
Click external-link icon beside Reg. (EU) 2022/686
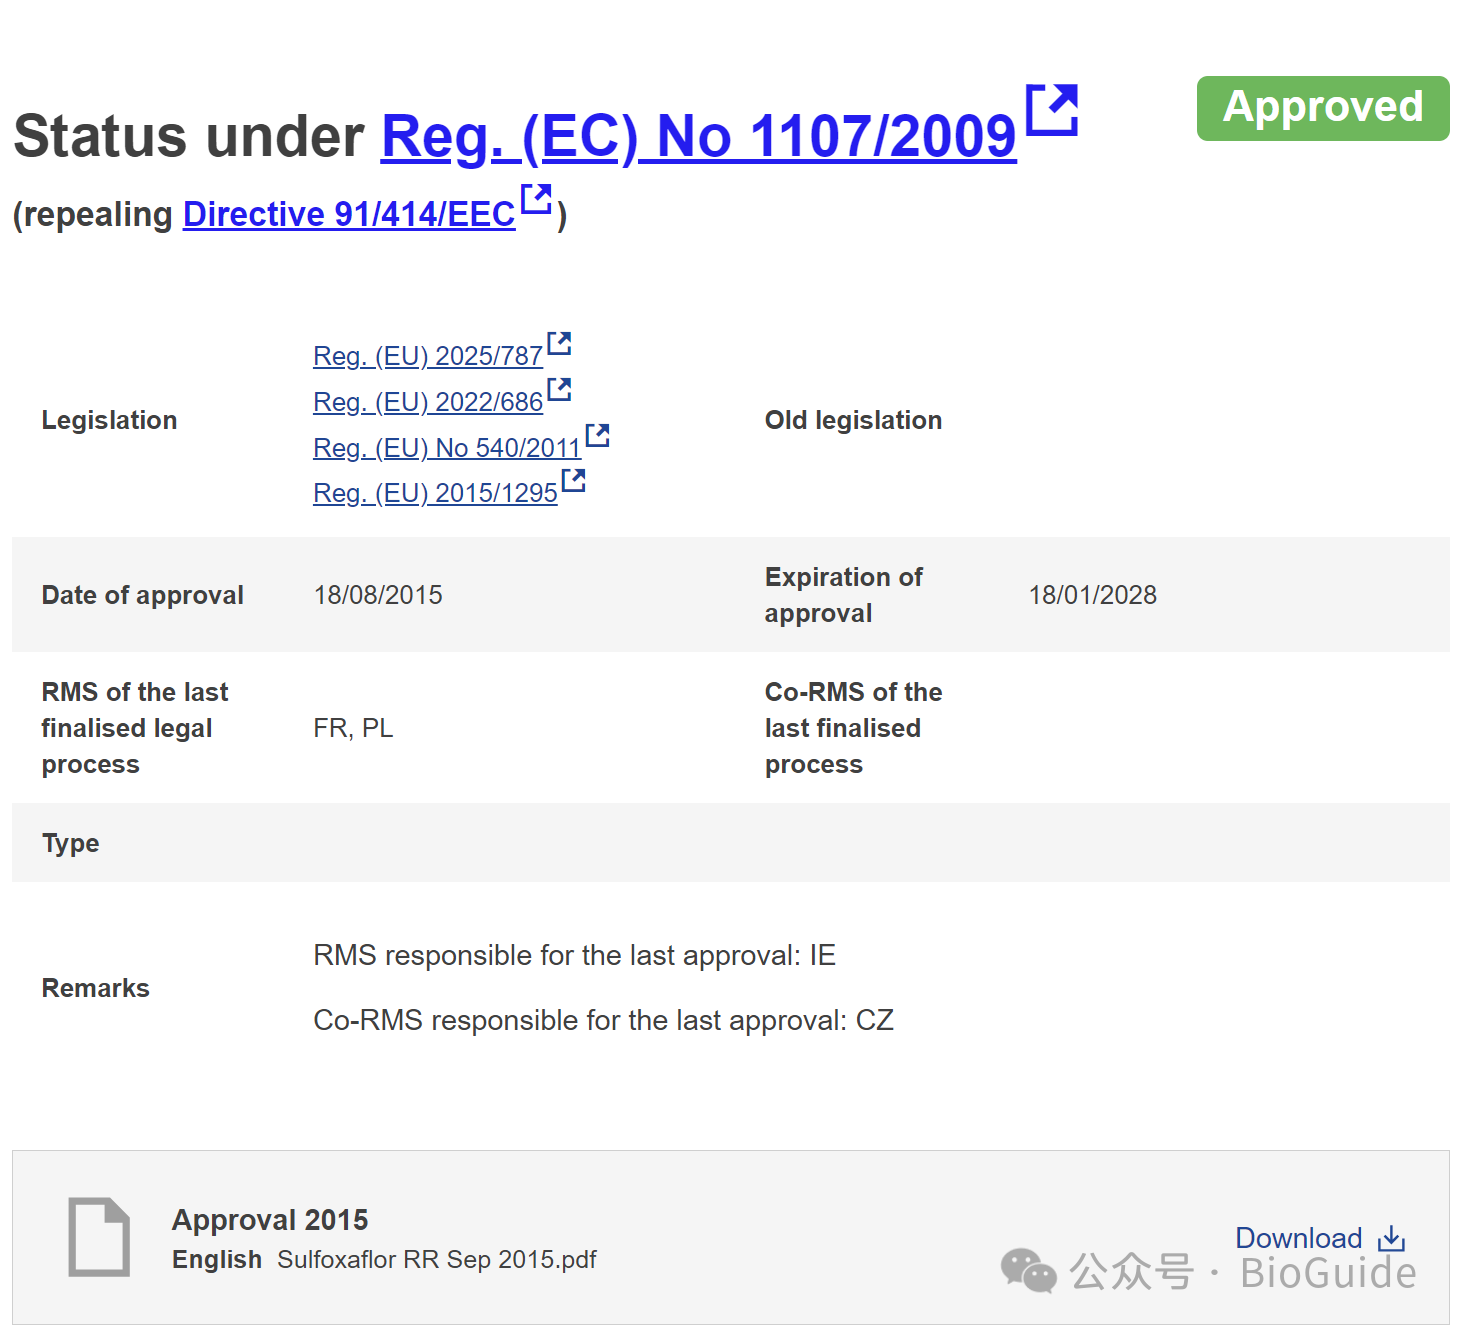click(560, 389)
